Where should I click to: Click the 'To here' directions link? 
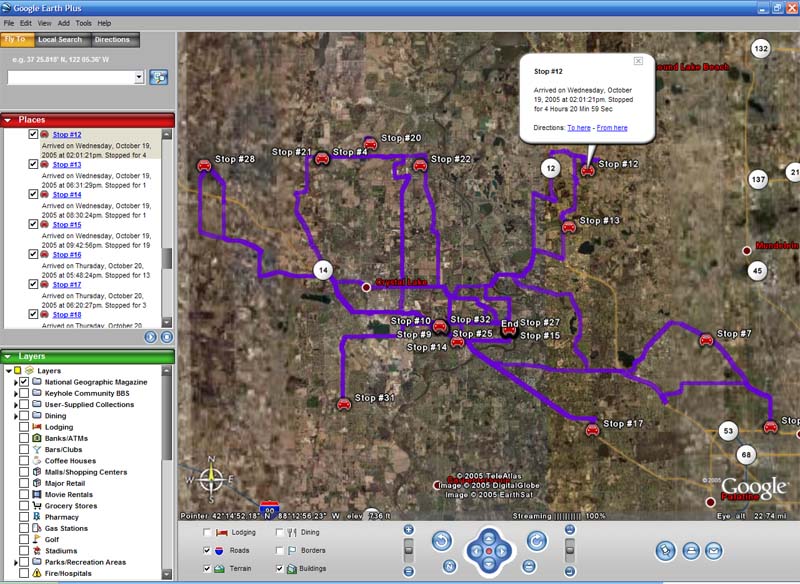pyautogui.click(x=579, y=128)
